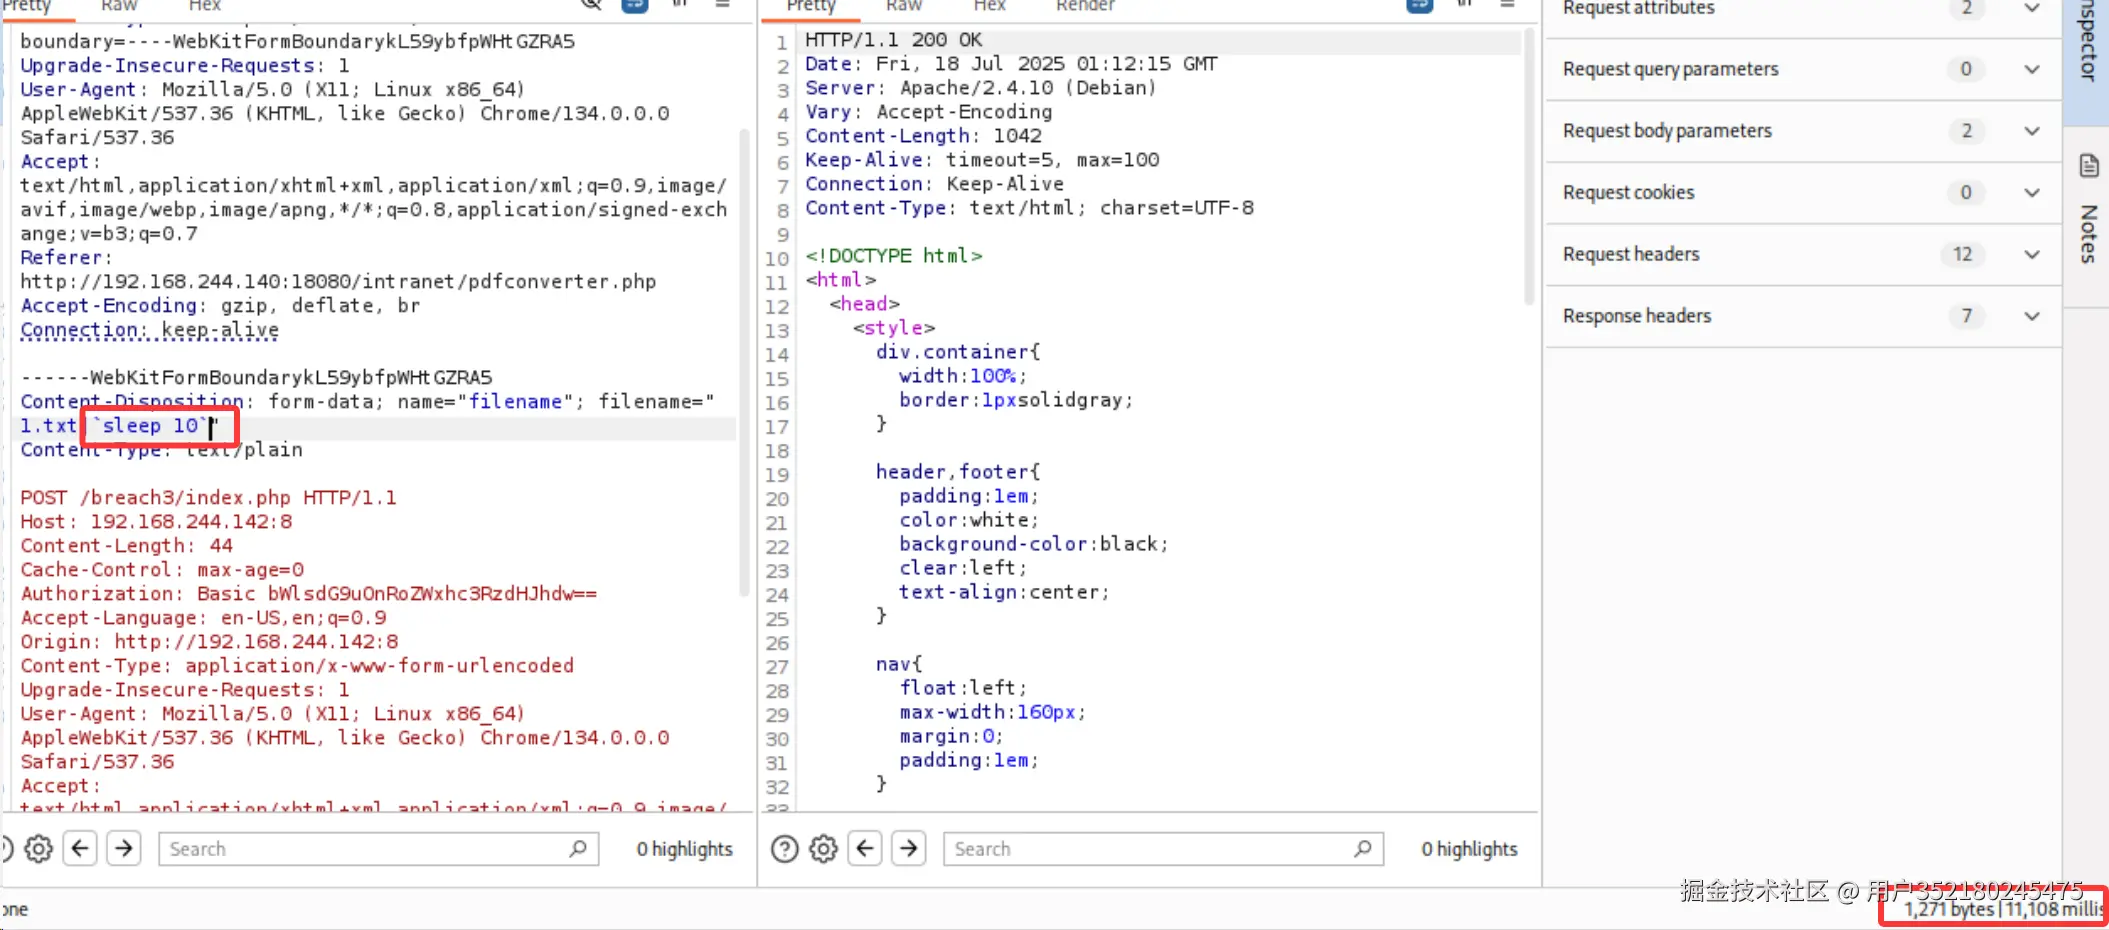
Task: Go to previous search match in request
Action: [81, 849]
